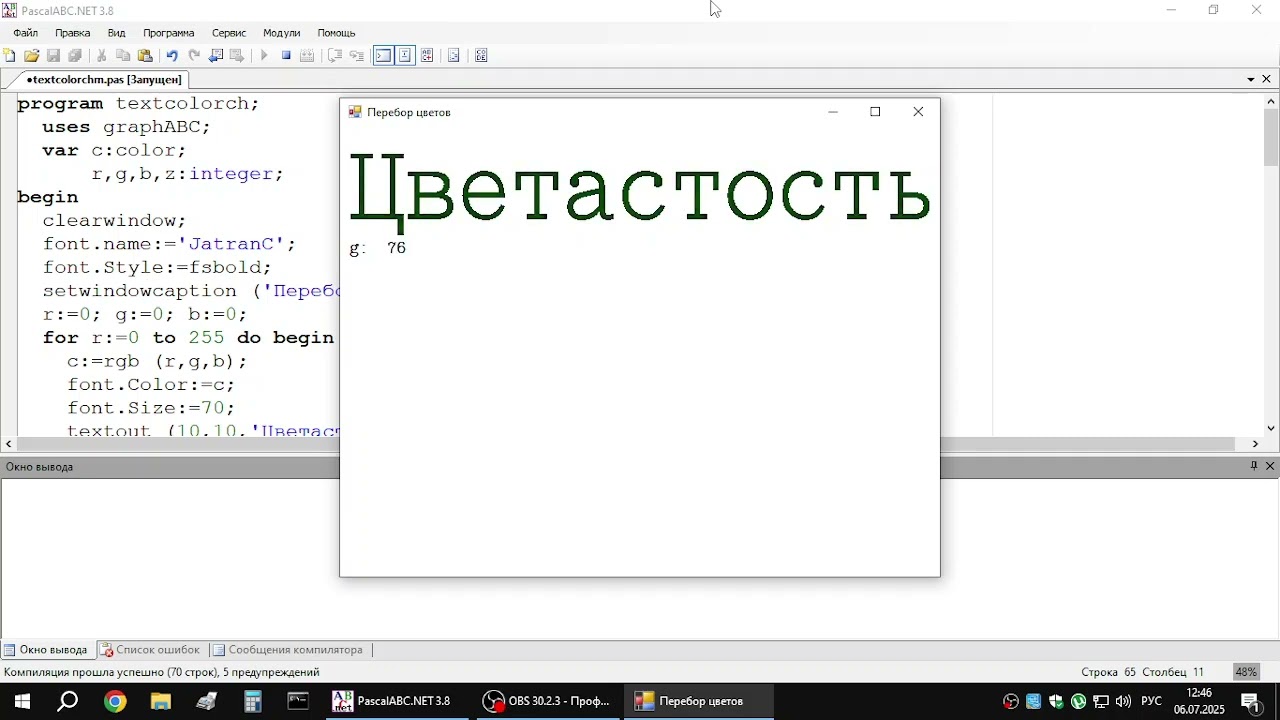Click the Redo arrow icon
The width and height of the screenshot is (1280, 720).
click(x=194, y=56)
